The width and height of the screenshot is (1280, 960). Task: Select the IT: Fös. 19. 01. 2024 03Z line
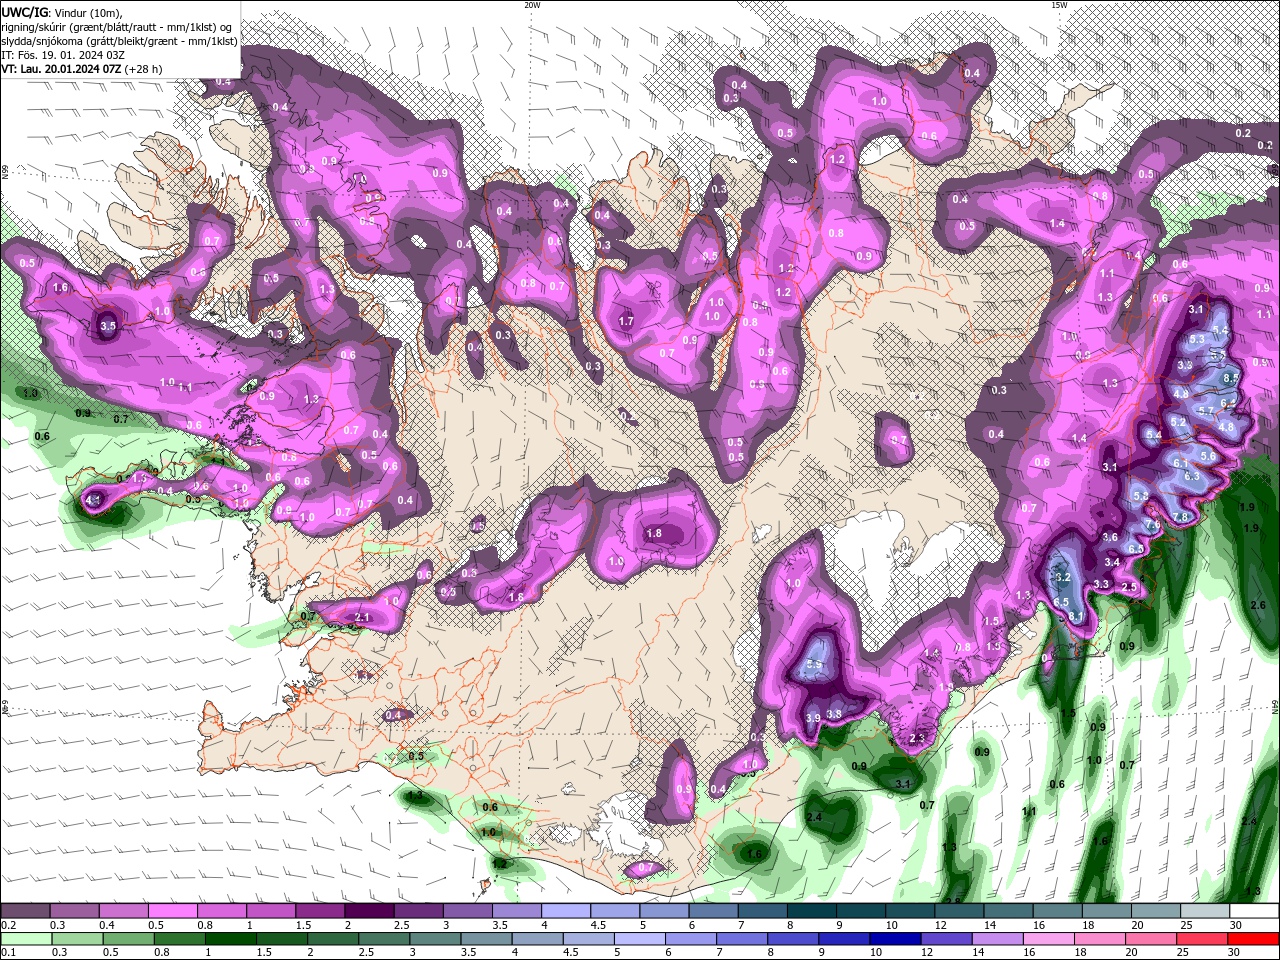click(62, 55)
